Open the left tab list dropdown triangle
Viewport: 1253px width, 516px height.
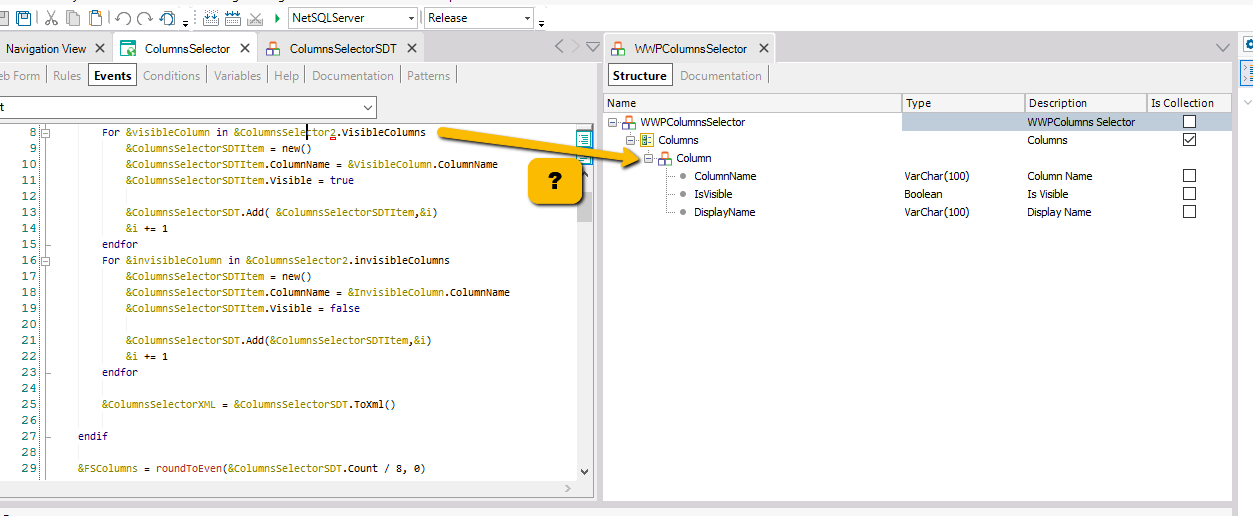click(593, 47)
